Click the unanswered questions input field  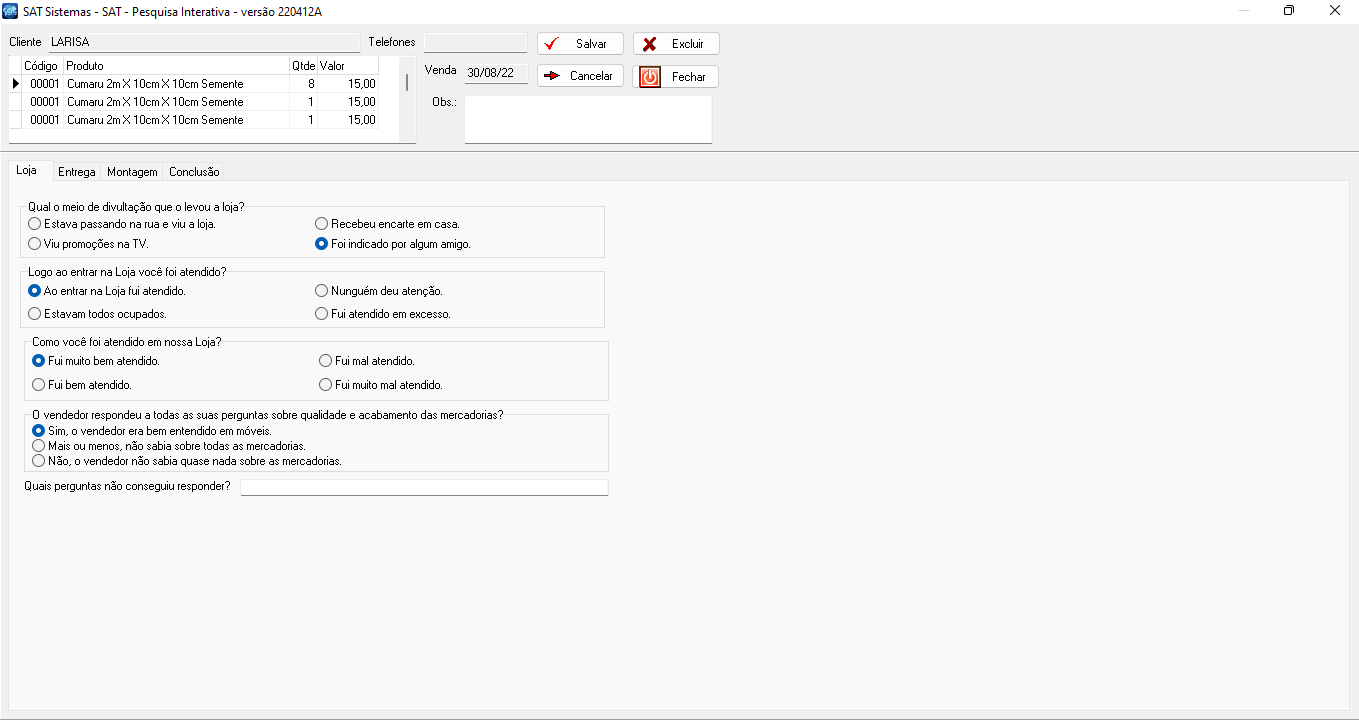424,487
